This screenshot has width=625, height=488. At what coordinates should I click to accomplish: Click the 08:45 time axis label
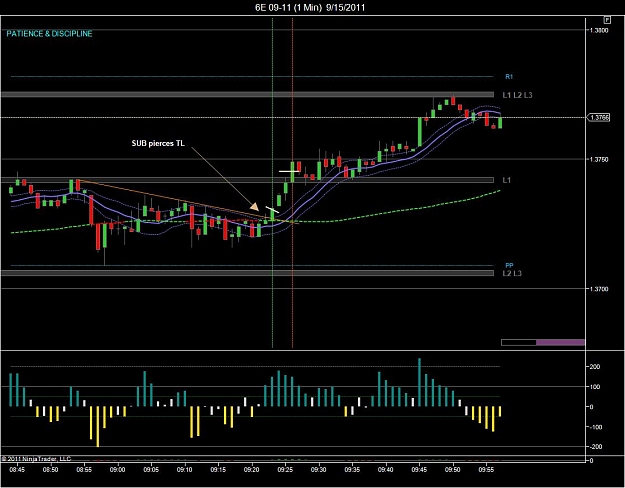point(17,470)
